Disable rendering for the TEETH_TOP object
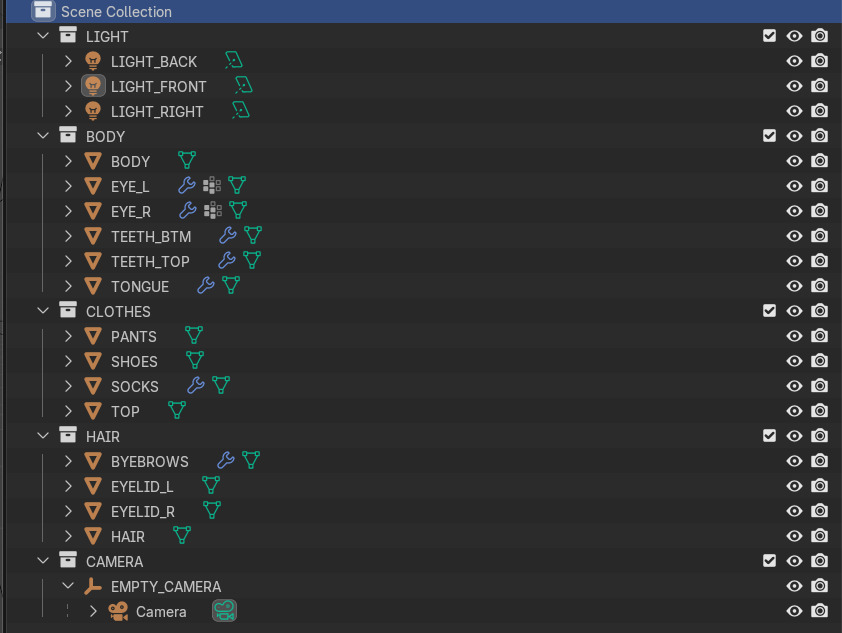This screenshot has width=842, height=633. point(819,261)
